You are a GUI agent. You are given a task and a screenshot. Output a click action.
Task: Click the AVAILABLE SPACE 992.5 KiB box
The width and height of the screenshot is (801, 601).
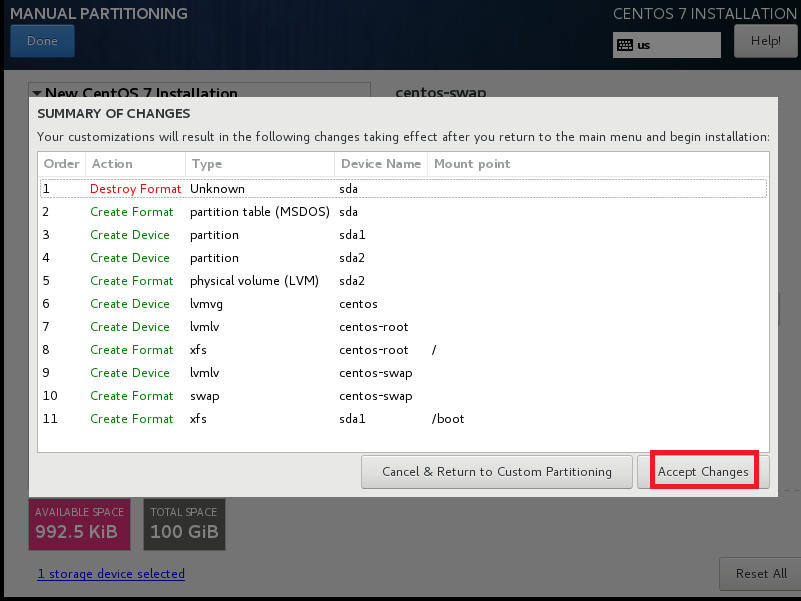click(x=80, y=524)
